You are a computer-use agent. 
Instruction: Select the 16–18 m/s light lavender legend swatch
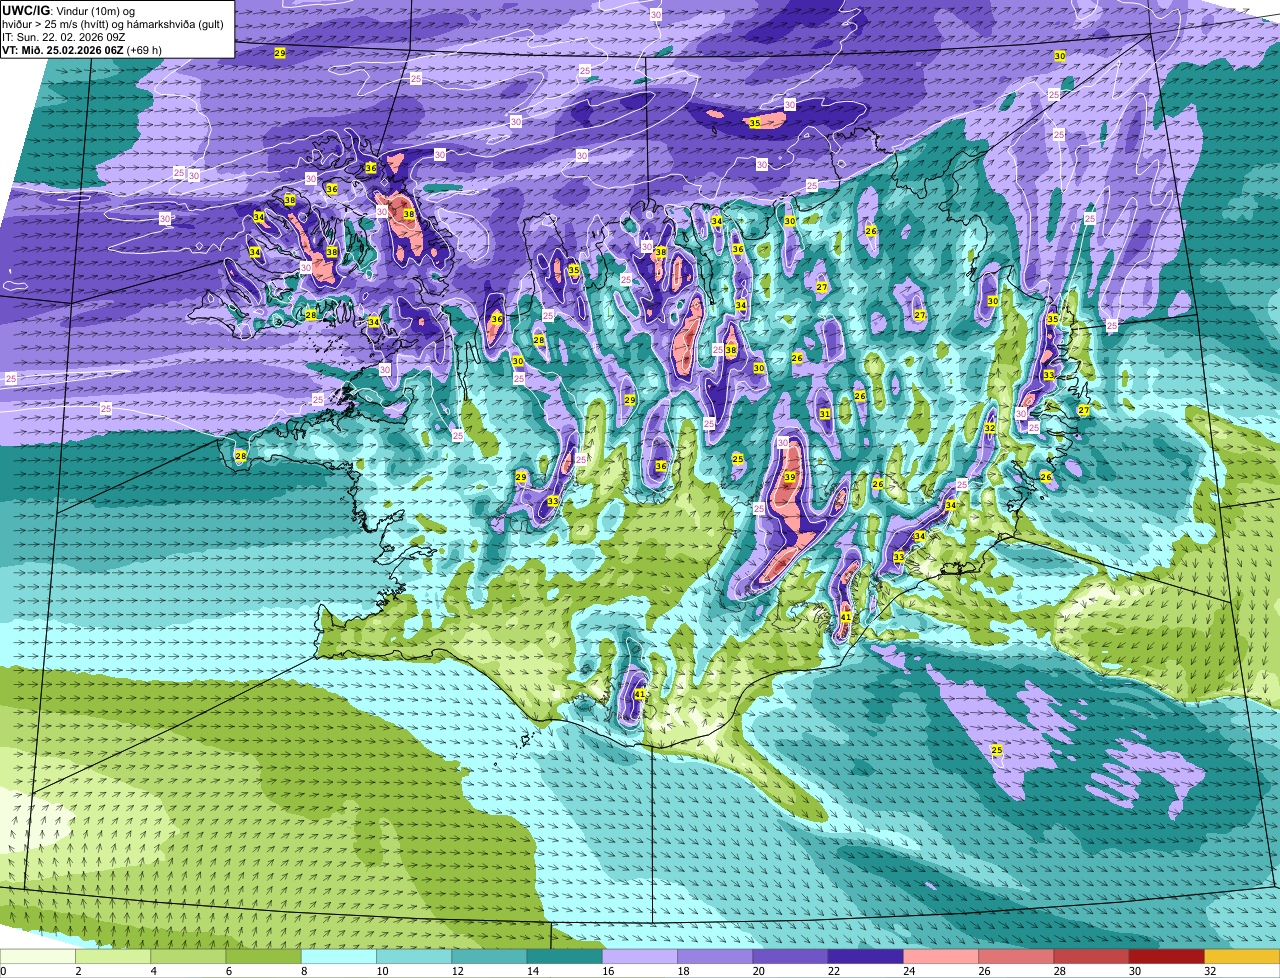[640, 956]
